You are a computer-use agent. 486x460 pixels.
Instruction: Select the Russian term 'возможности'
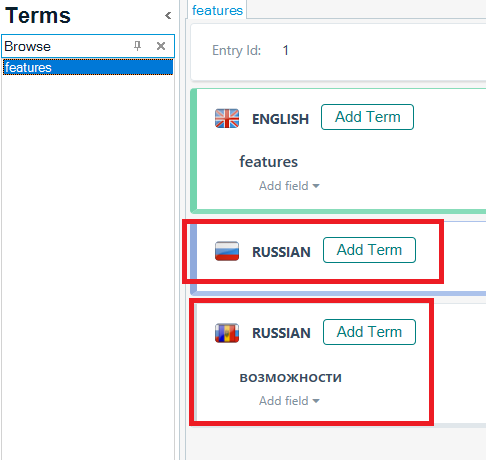291,378
